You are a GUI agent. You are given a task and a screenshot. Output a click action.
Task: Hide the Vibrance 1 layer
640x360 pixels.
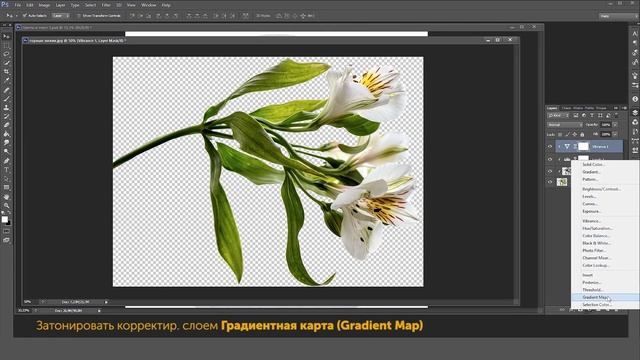(x=550, y=147)
